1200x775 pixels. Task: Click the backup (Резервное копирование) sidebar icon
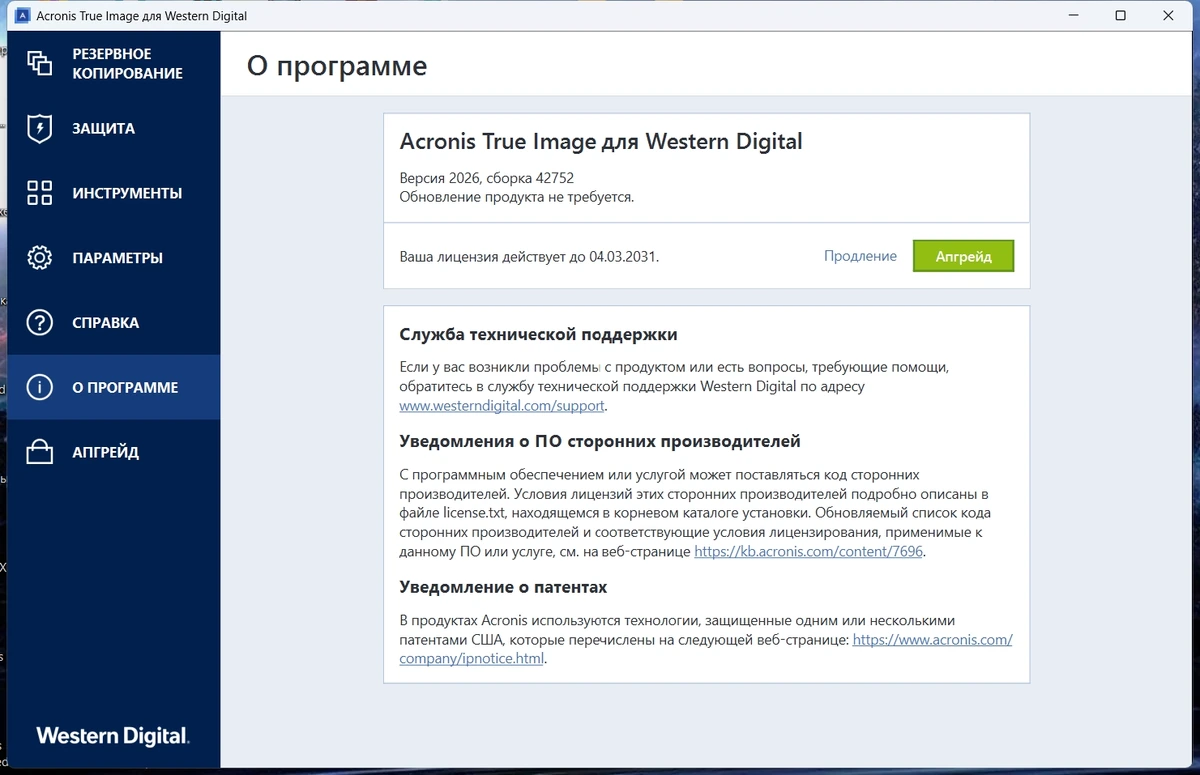click(39, 63)
